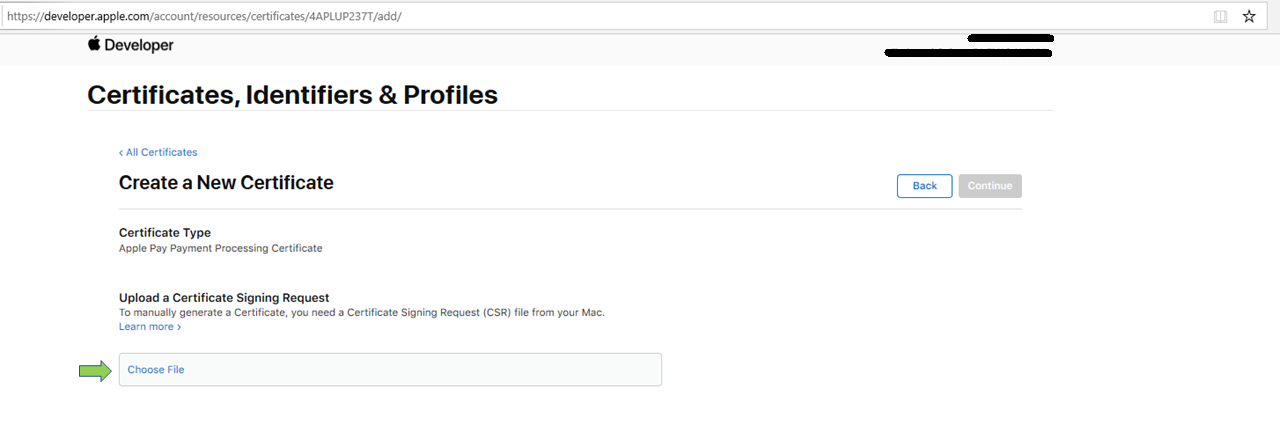The image size is (1280, 440).
Task: Click the Certificate Type label
Action: (x=165, y=233)
